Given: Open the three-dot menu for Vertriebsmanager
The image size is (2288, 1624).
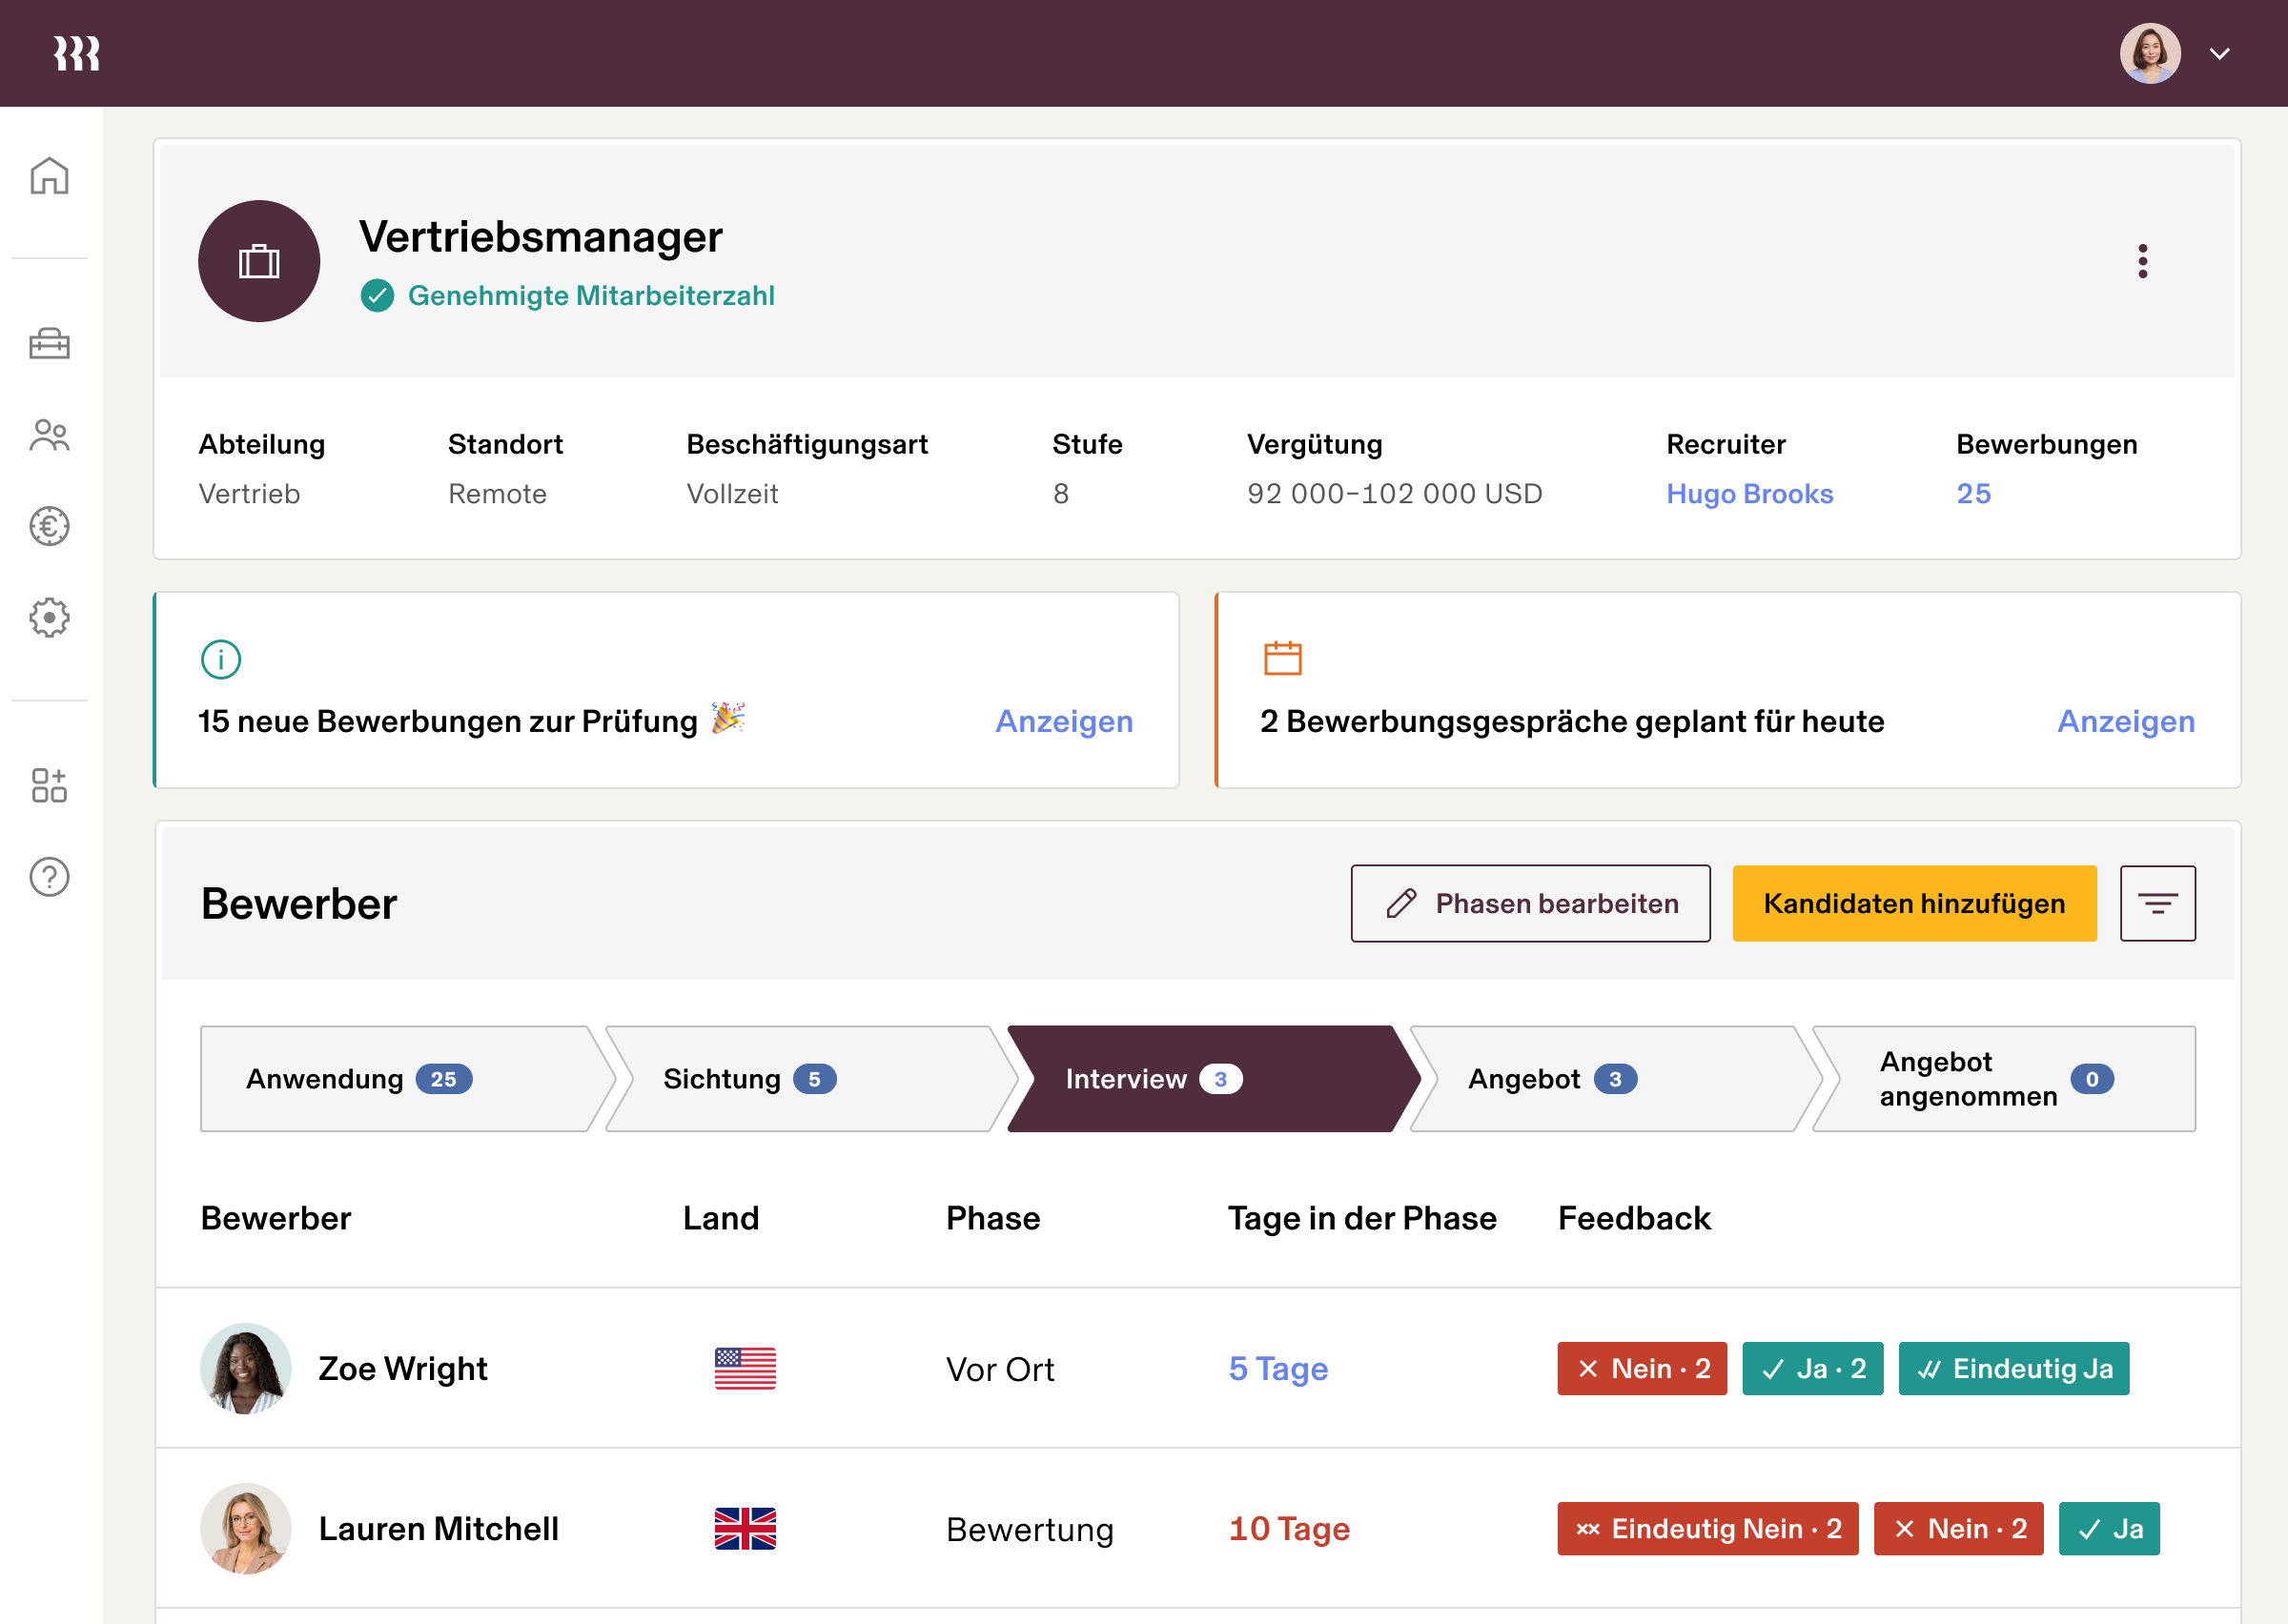Looking at the screenshot, I should [x=2142, y=261].
